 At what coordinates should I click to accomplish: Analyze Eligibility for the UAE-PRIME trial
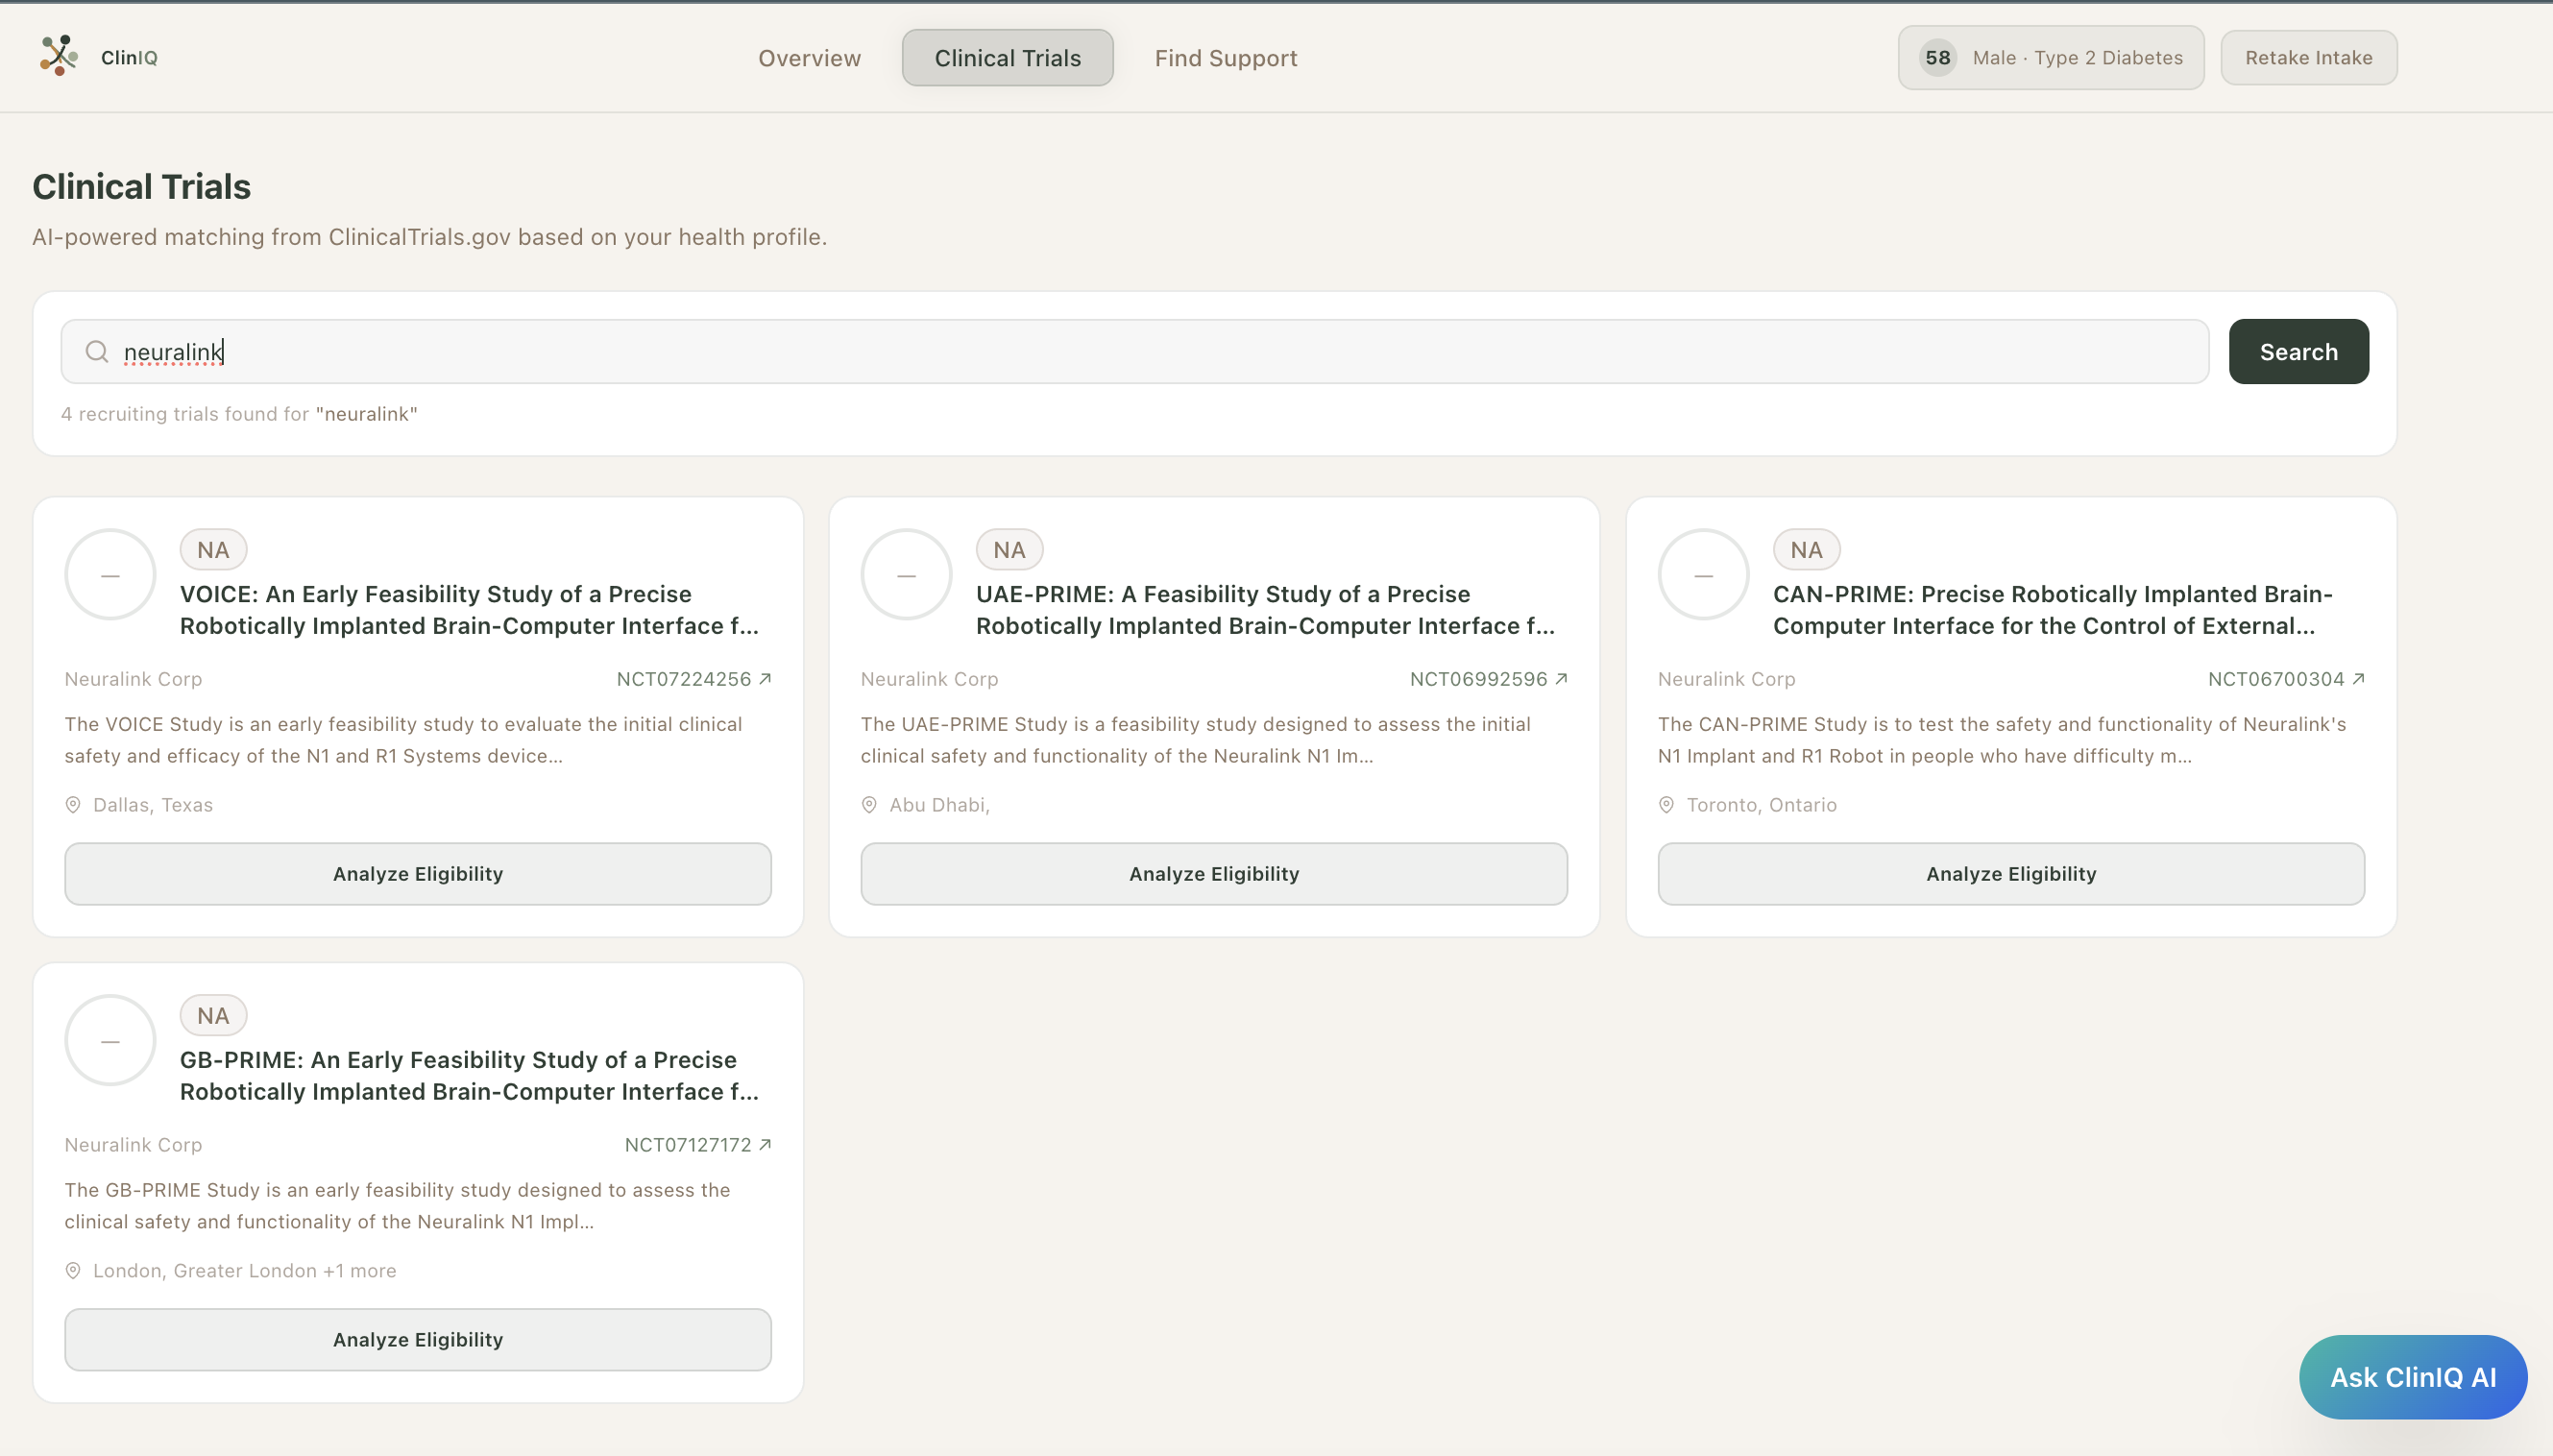point(1213,874)
